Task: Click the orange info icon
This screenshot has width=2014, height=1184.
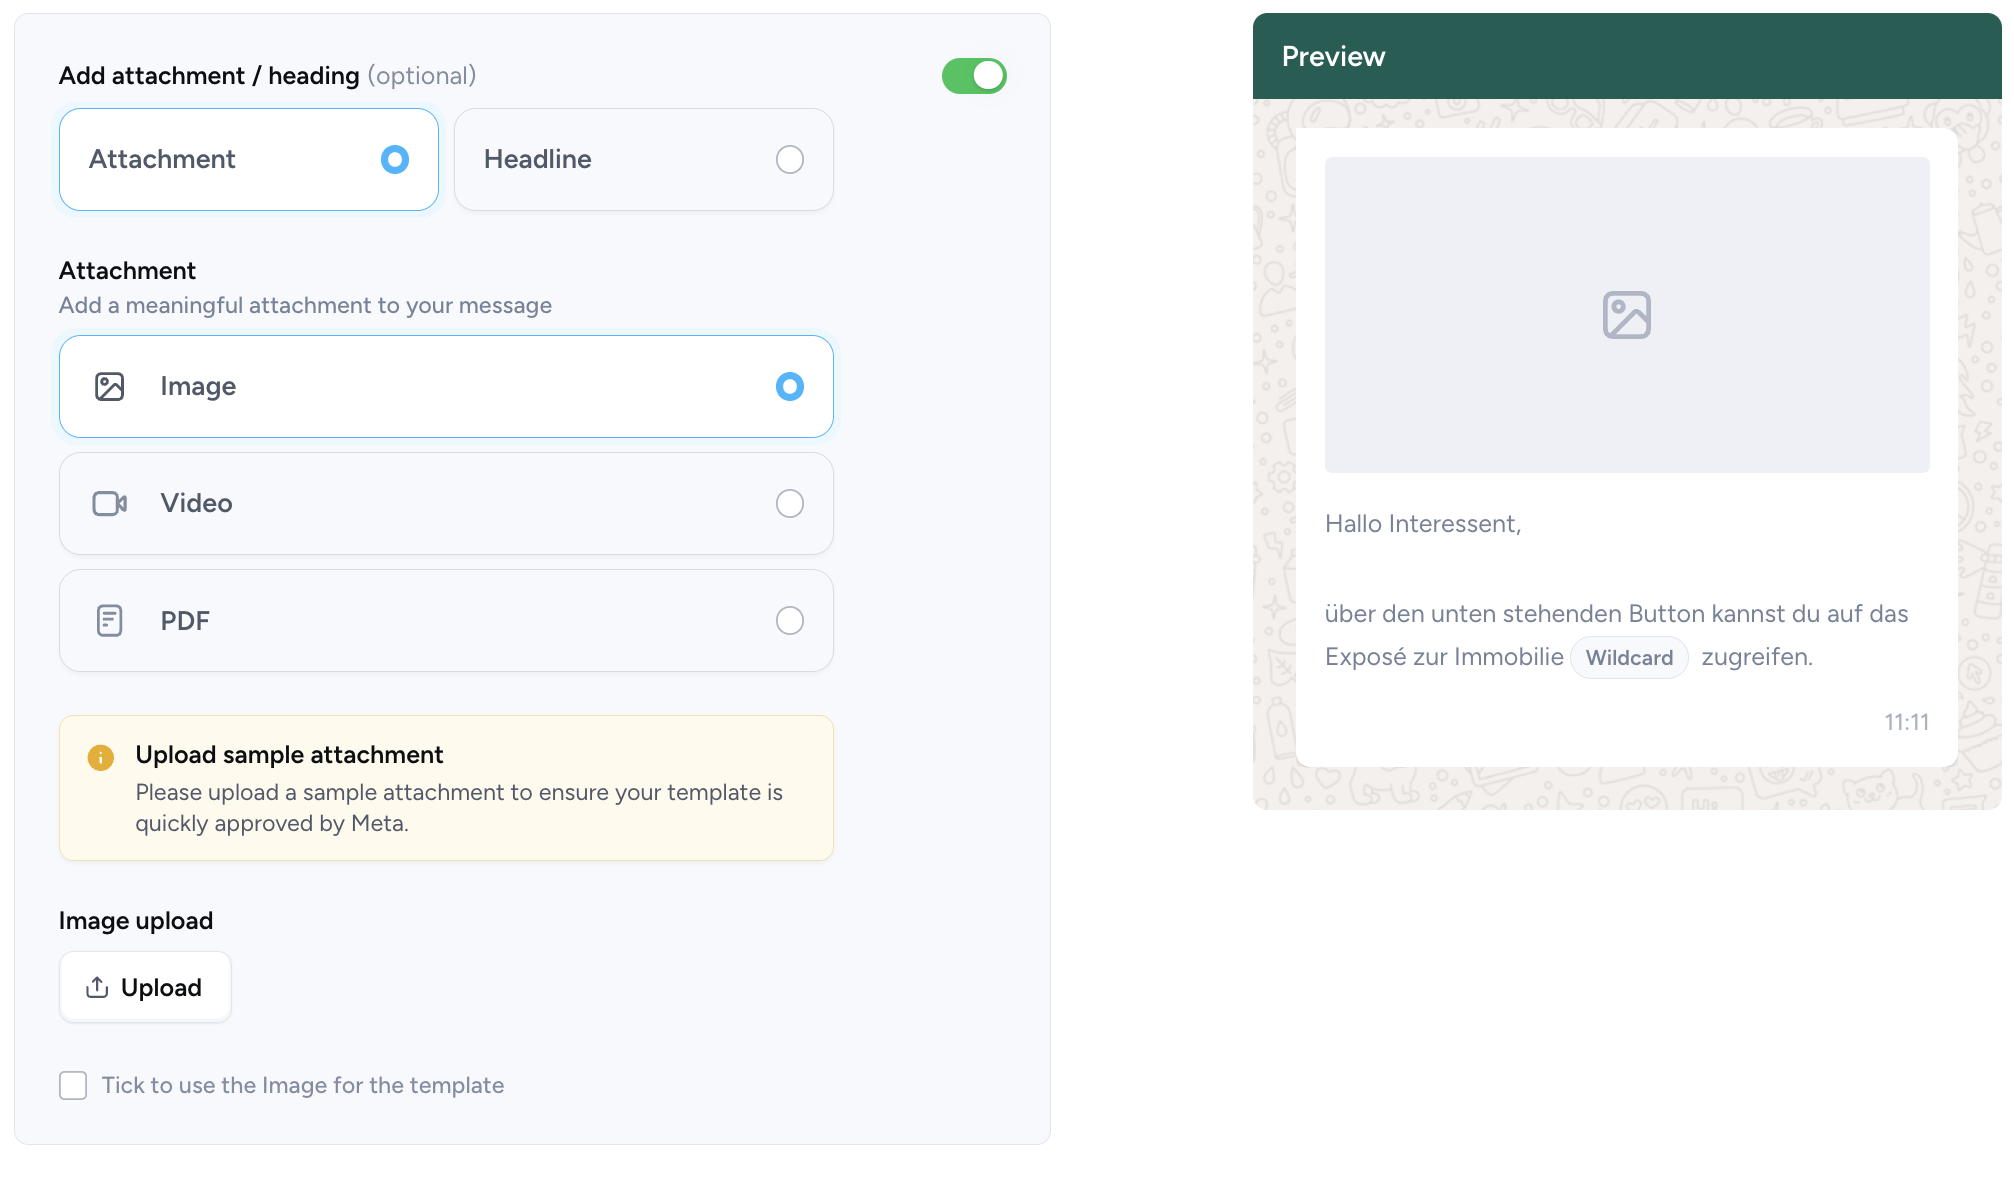Action: pos(100,757)
